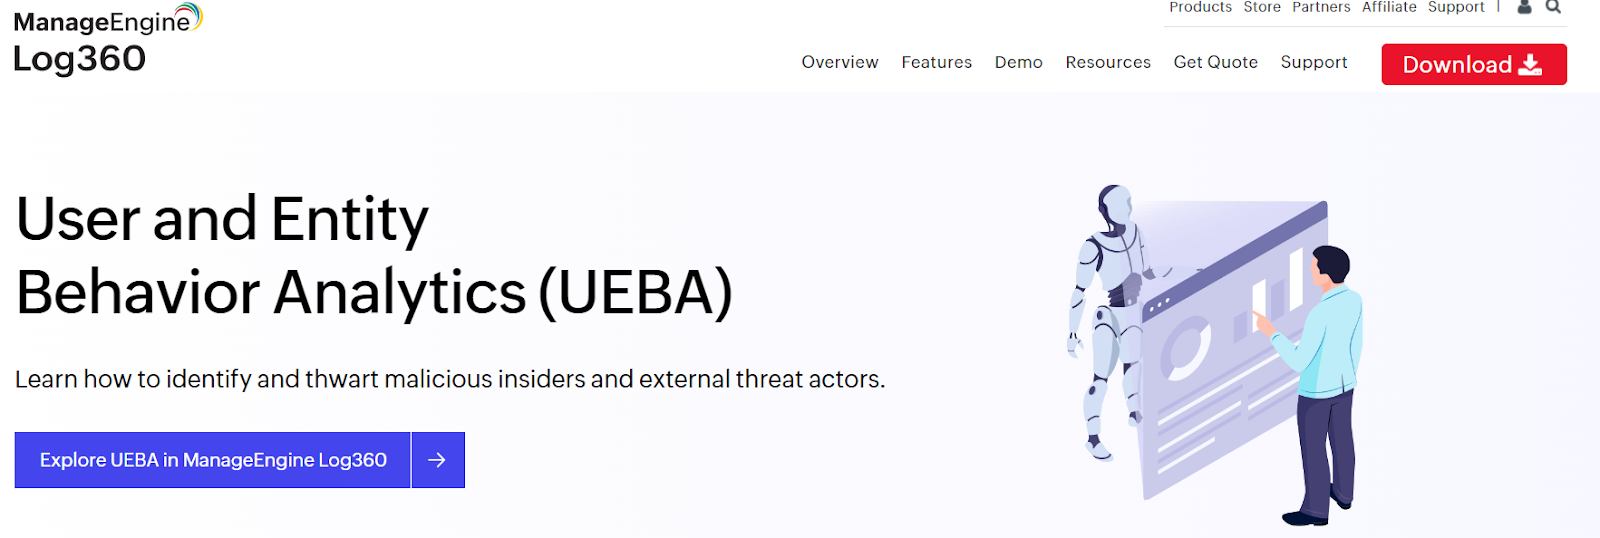
Task: Click the ManageEngine logo
Action: tap(107, 20)
